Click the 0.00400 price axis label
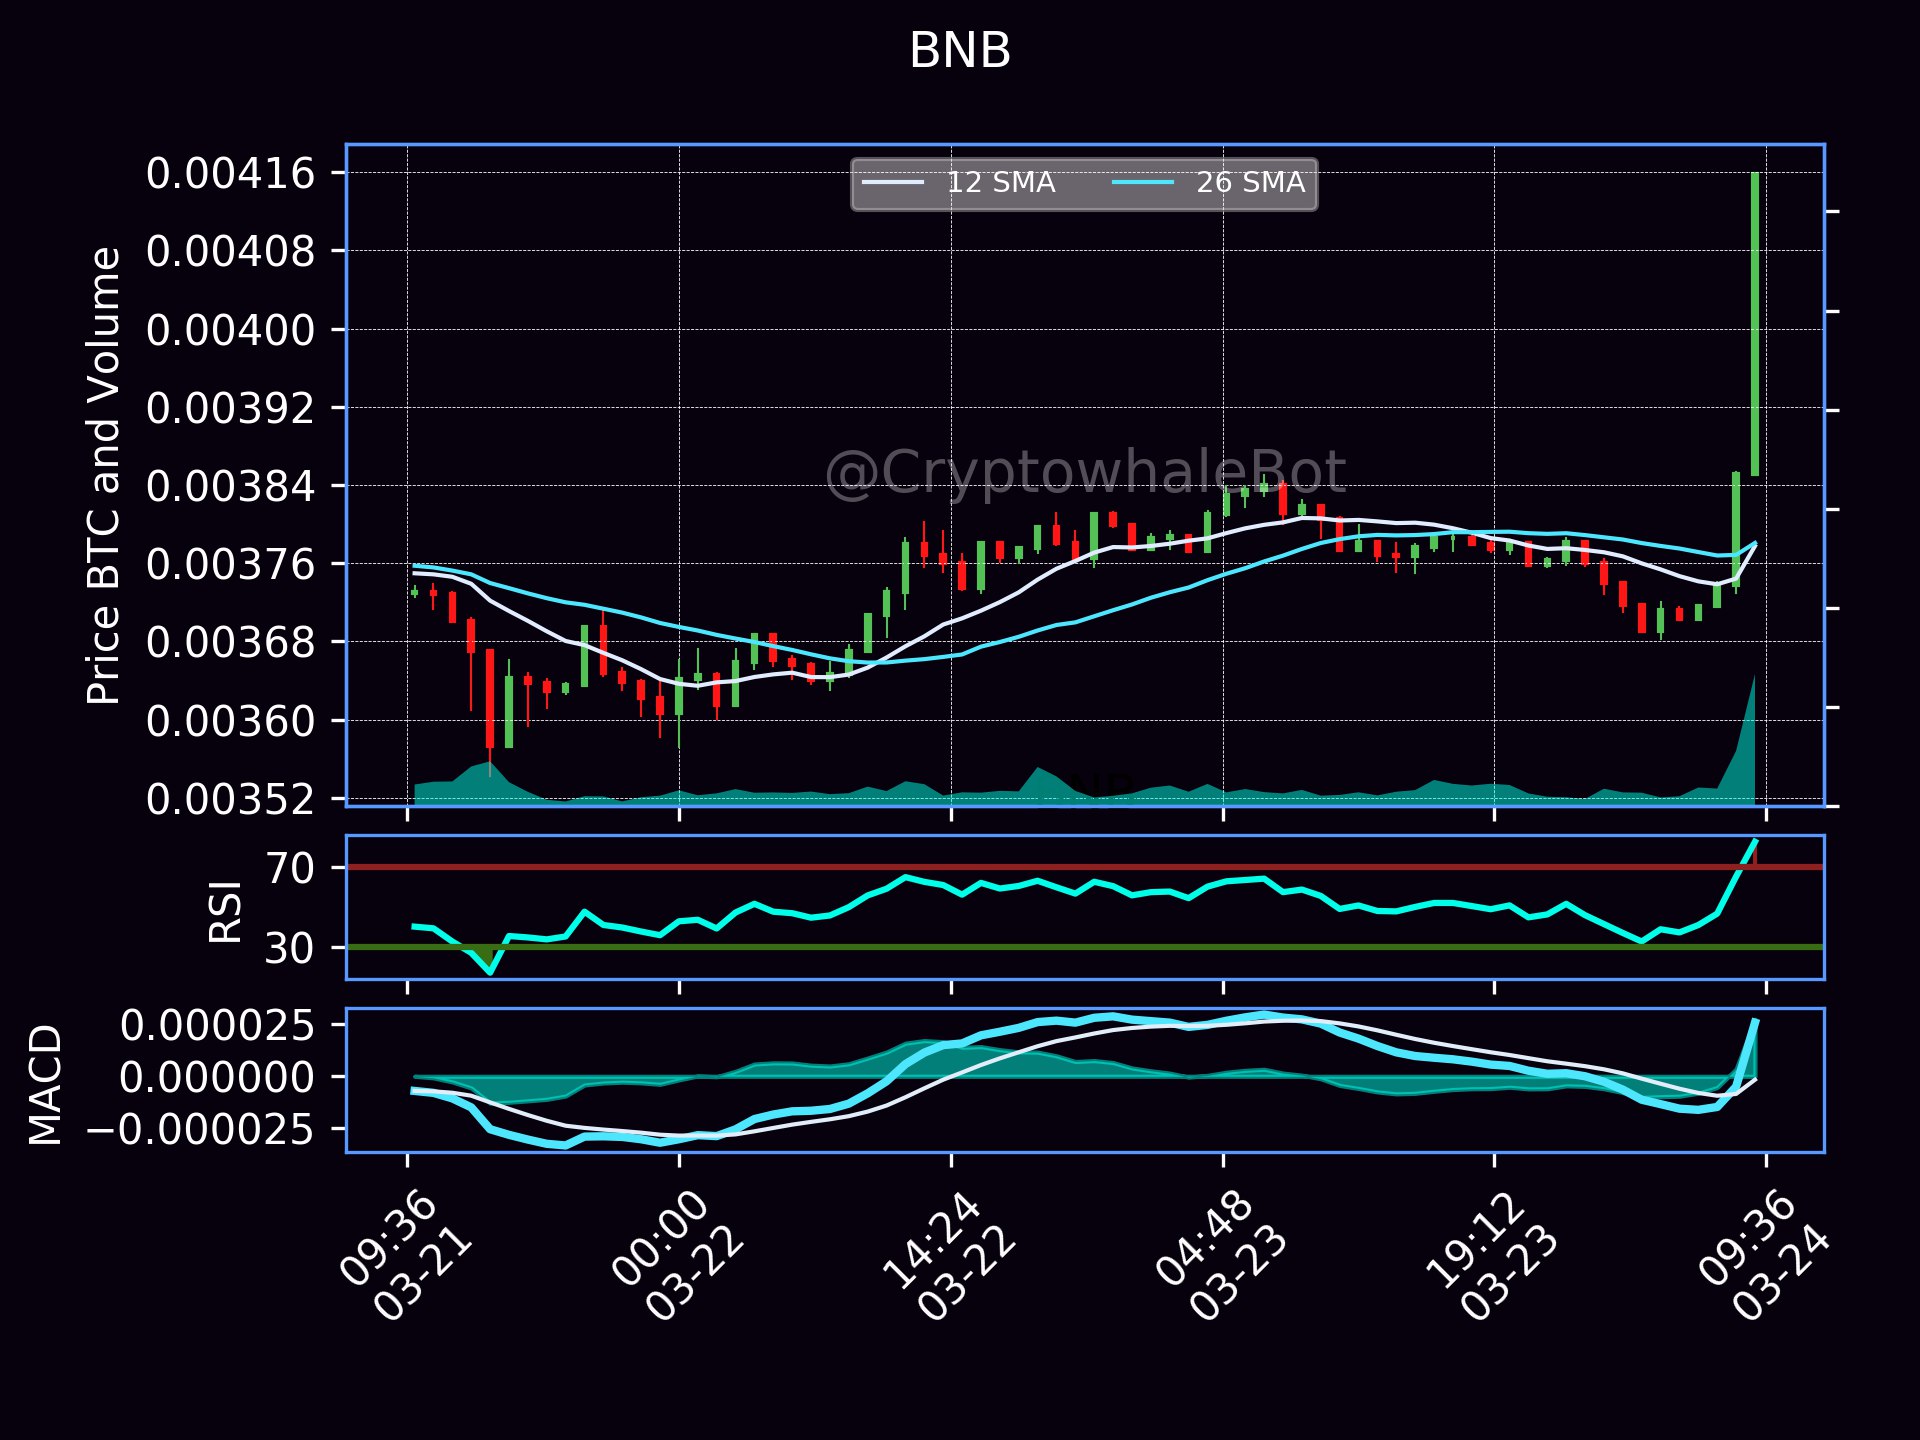This screenshot has width=1920, height=1440. coord(231,330)
